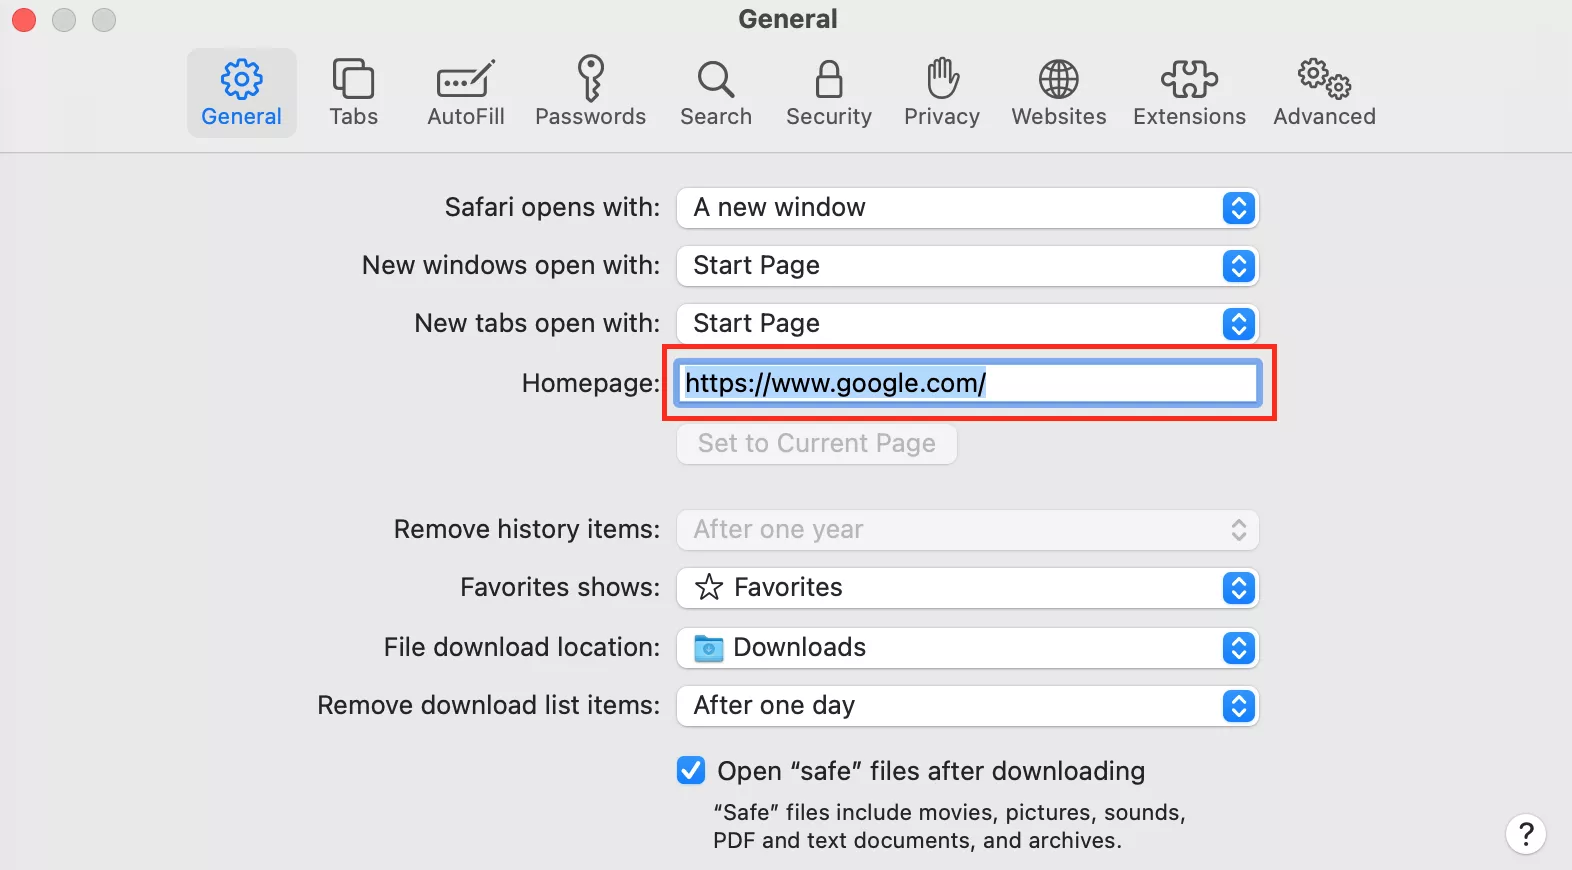Open Extensions puzzle piece pane
The image size is (1572, 870).
[1190, 93]
